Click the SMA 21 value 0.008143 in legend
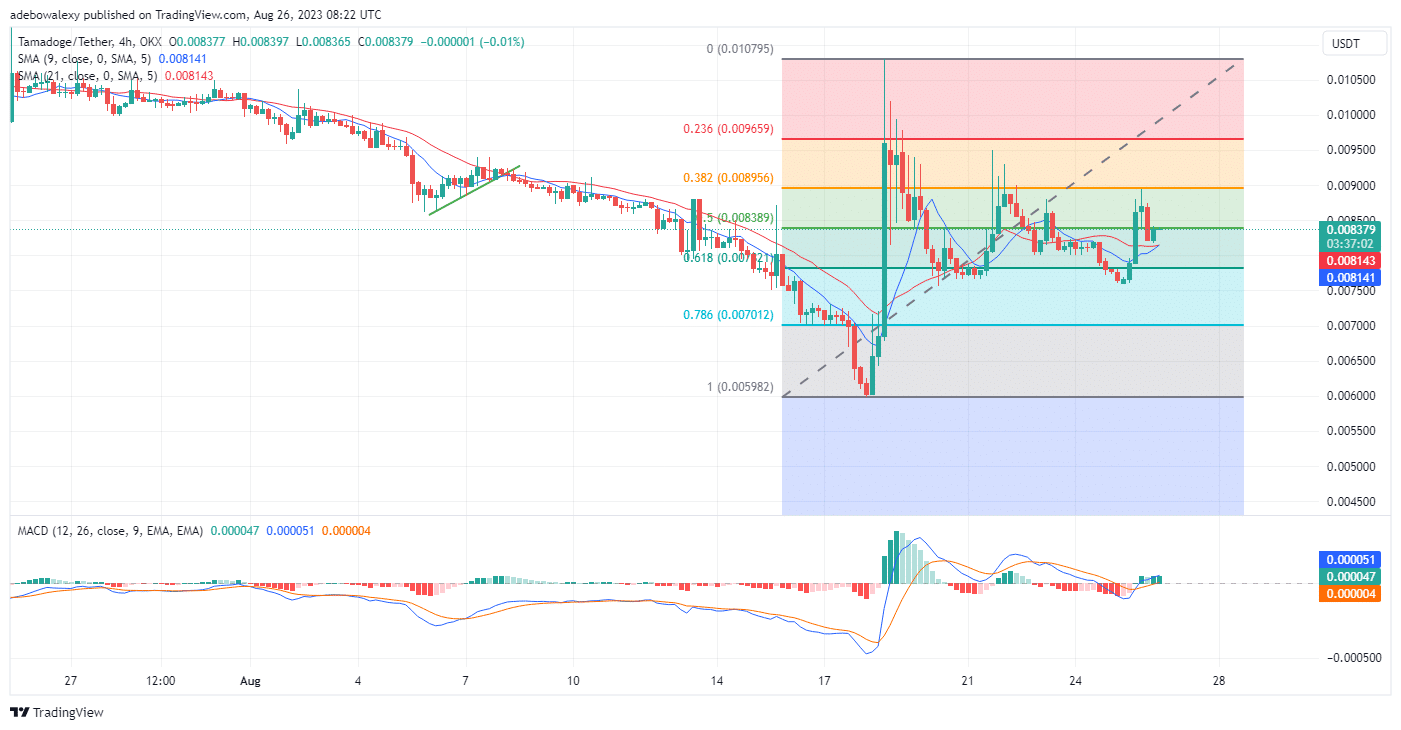The width and height of the screenshot is (1401, 730). [187, 75]
